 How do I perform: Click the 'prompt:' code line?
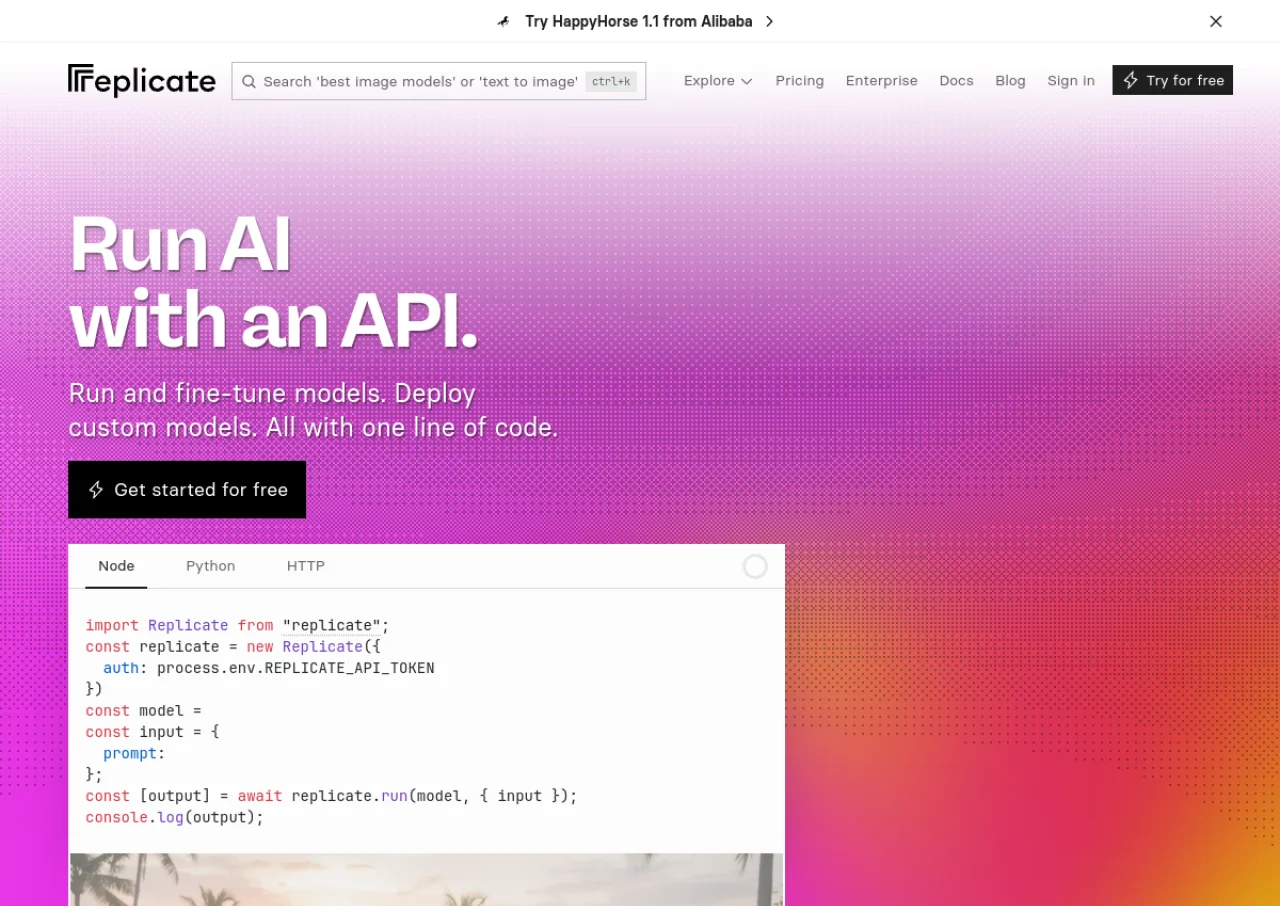(x=134, y=753)
